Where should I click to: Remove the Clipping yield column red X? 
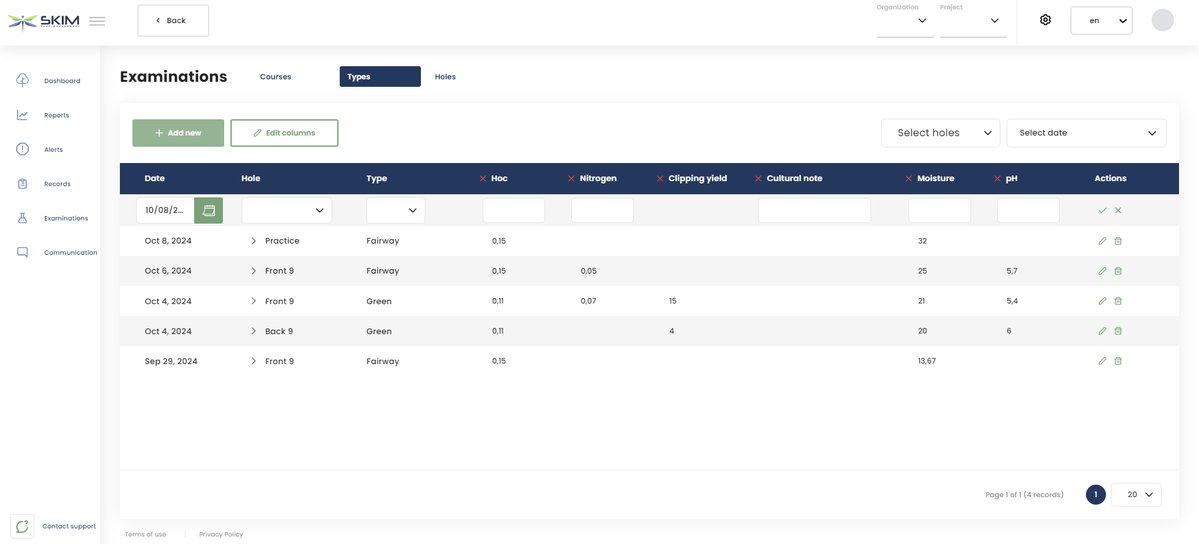click(x=660, y=178)
